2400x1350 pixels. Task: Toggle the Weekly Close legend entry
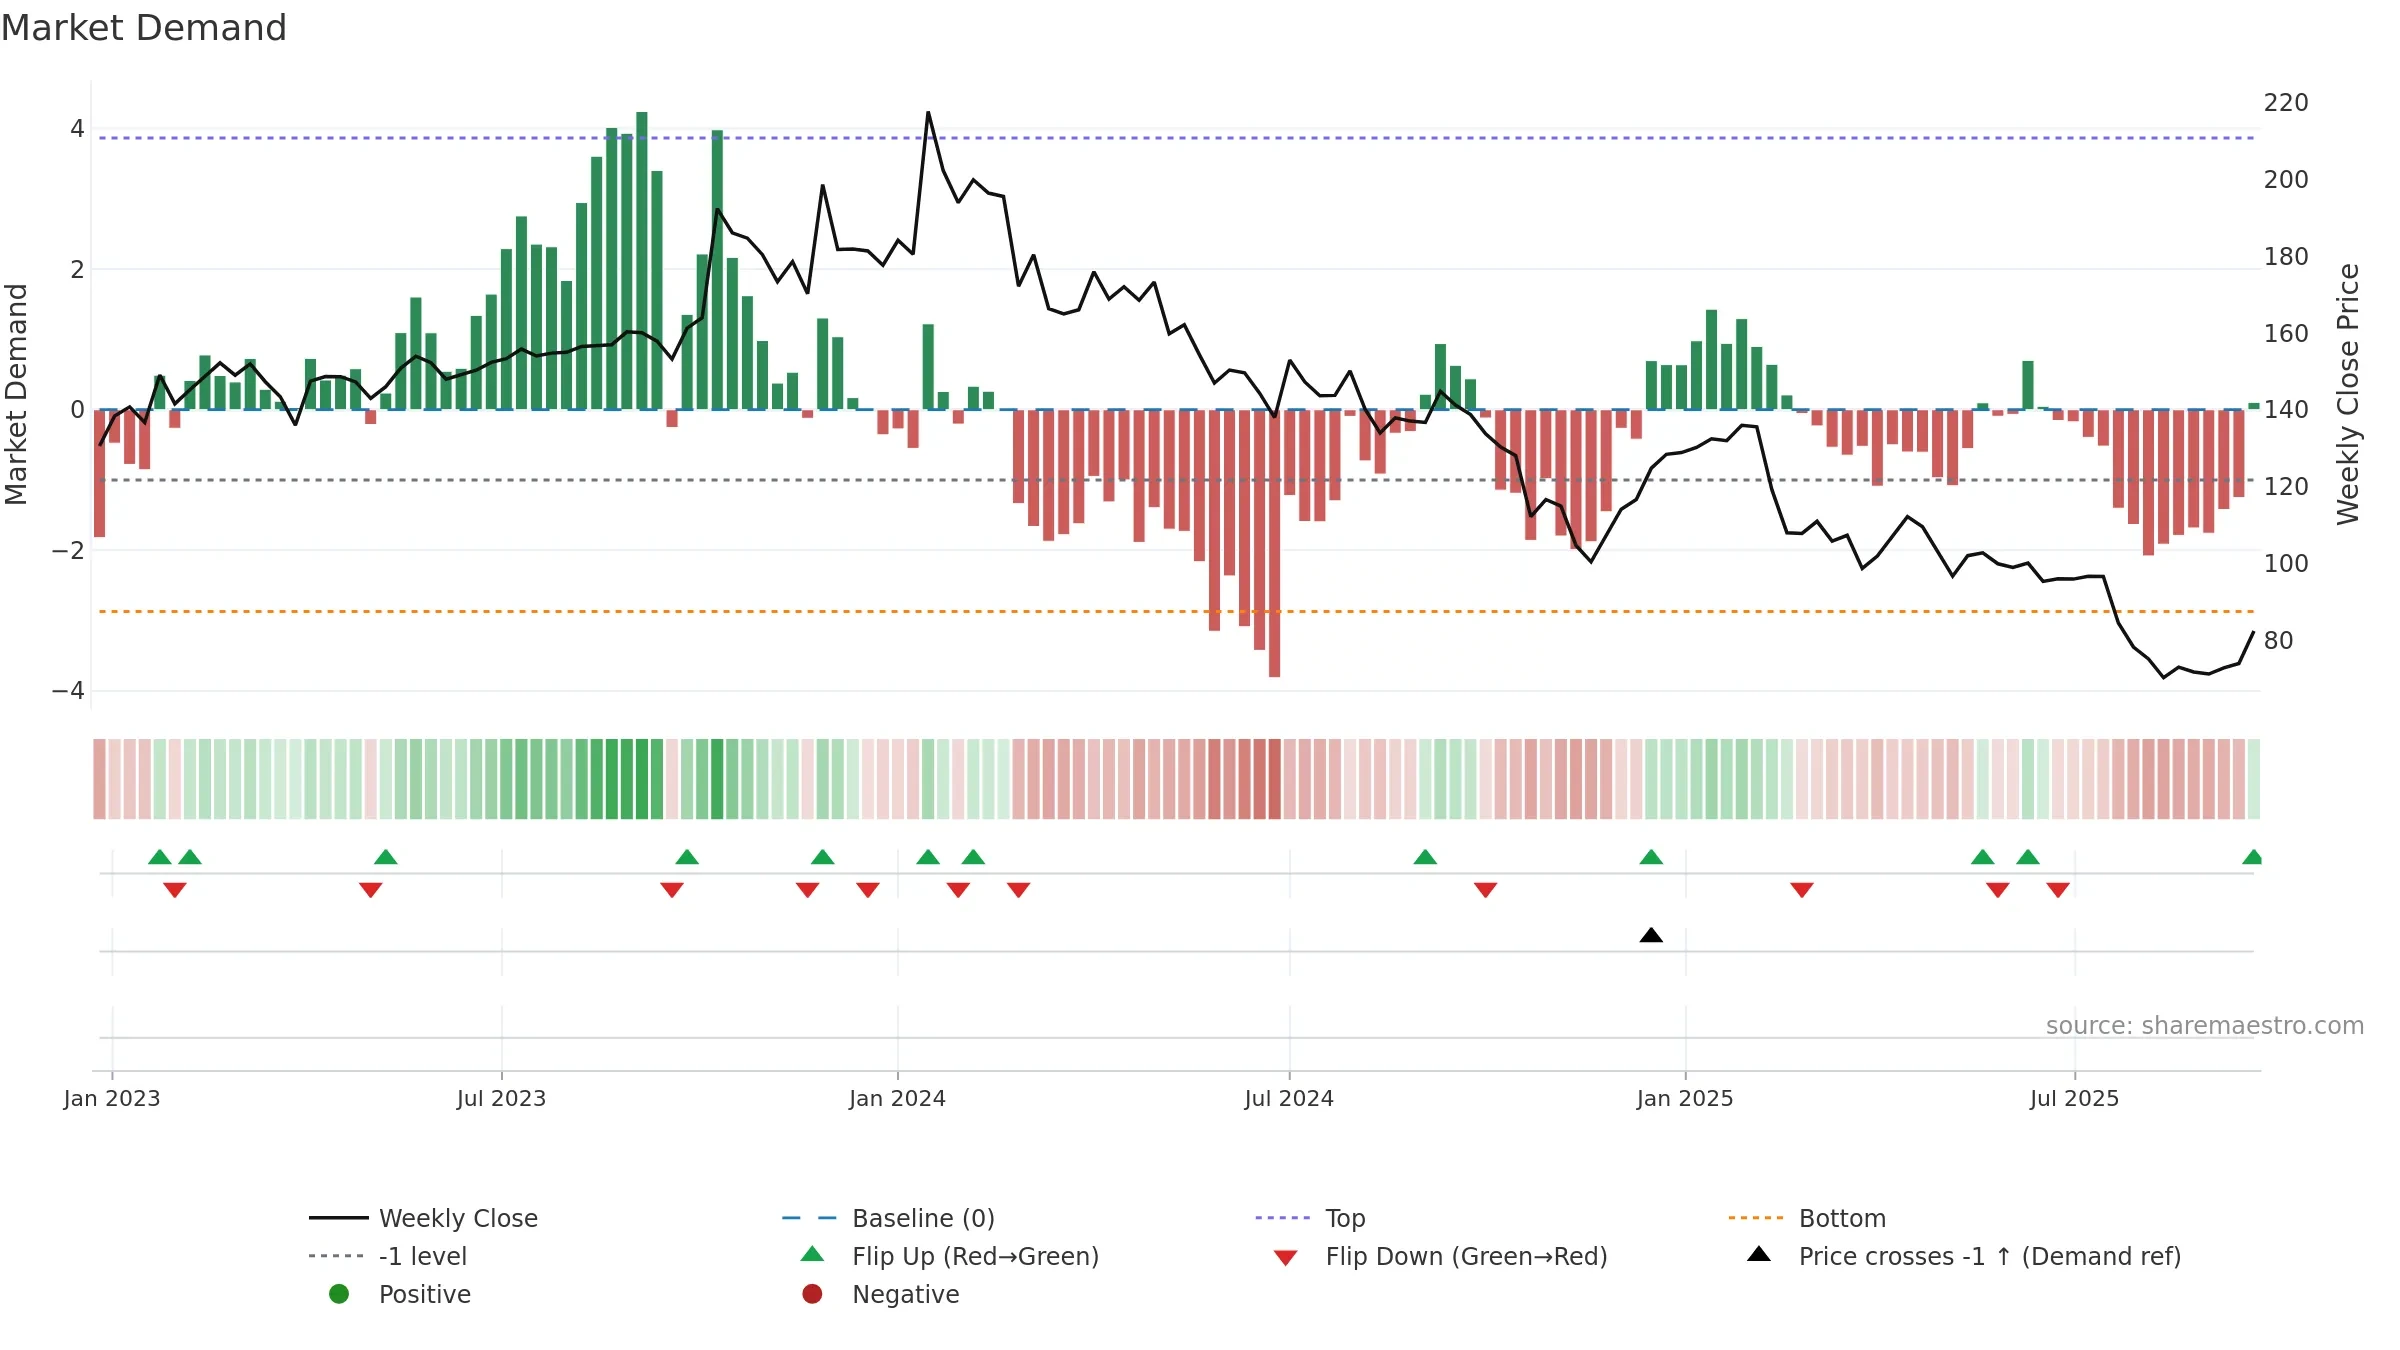click(423, 1218)
